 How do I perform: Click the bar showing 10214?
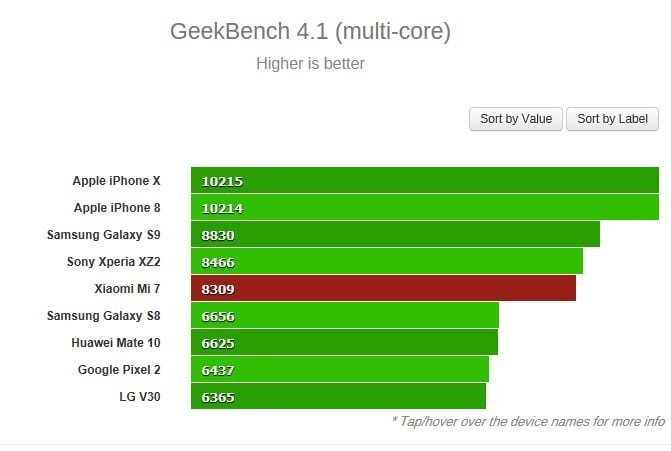[425, 207]
